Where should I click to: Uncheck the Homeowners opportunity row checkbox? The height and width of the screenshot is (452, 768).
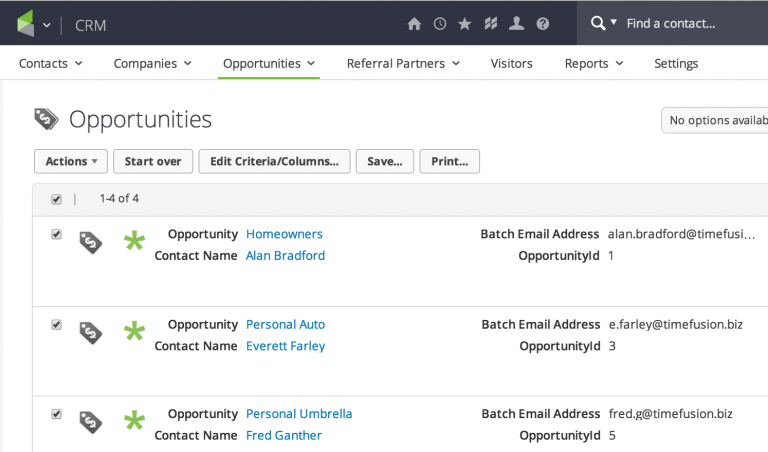coord(57,234)
